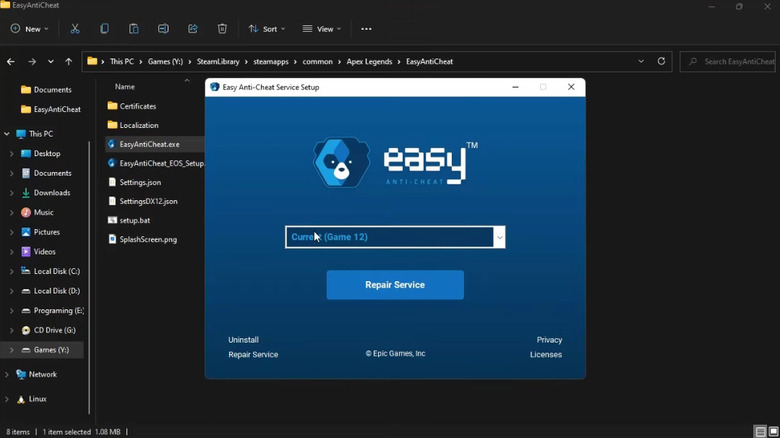The image size is (780, 438).
Task: Open the View options dropdown
Action: [x=322, y=29]
